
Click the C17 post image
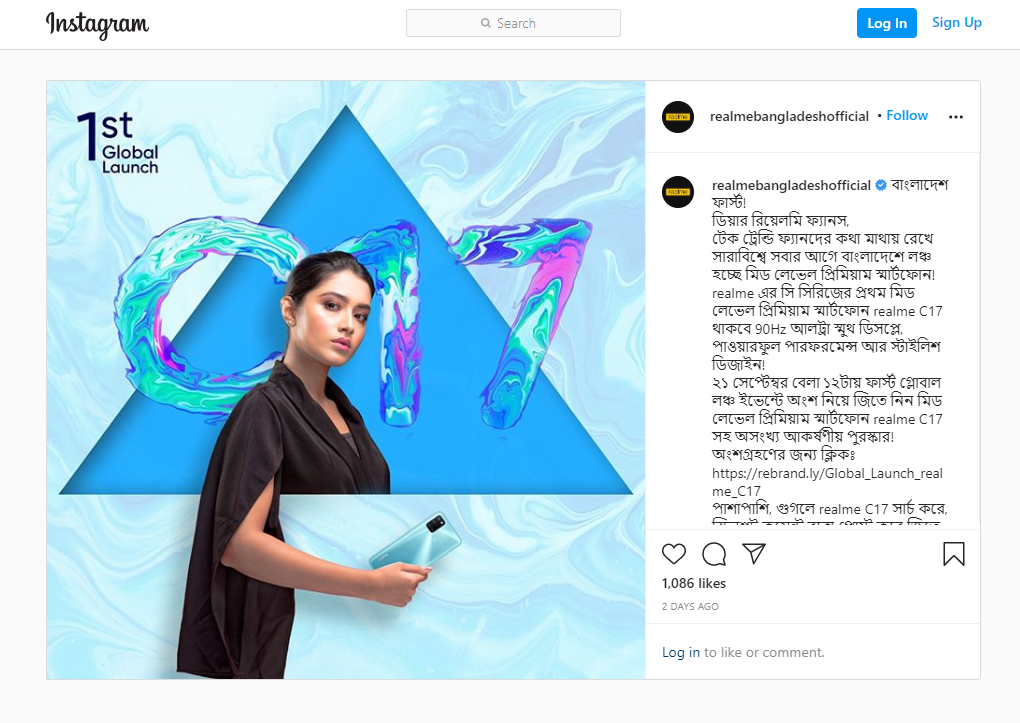click(x=346, y=380)
